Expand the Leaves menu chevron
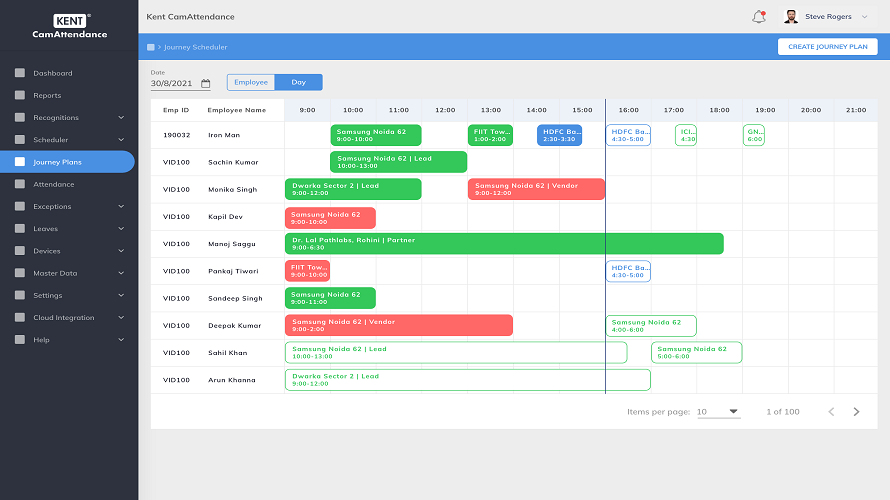 [x=121, y=229]
